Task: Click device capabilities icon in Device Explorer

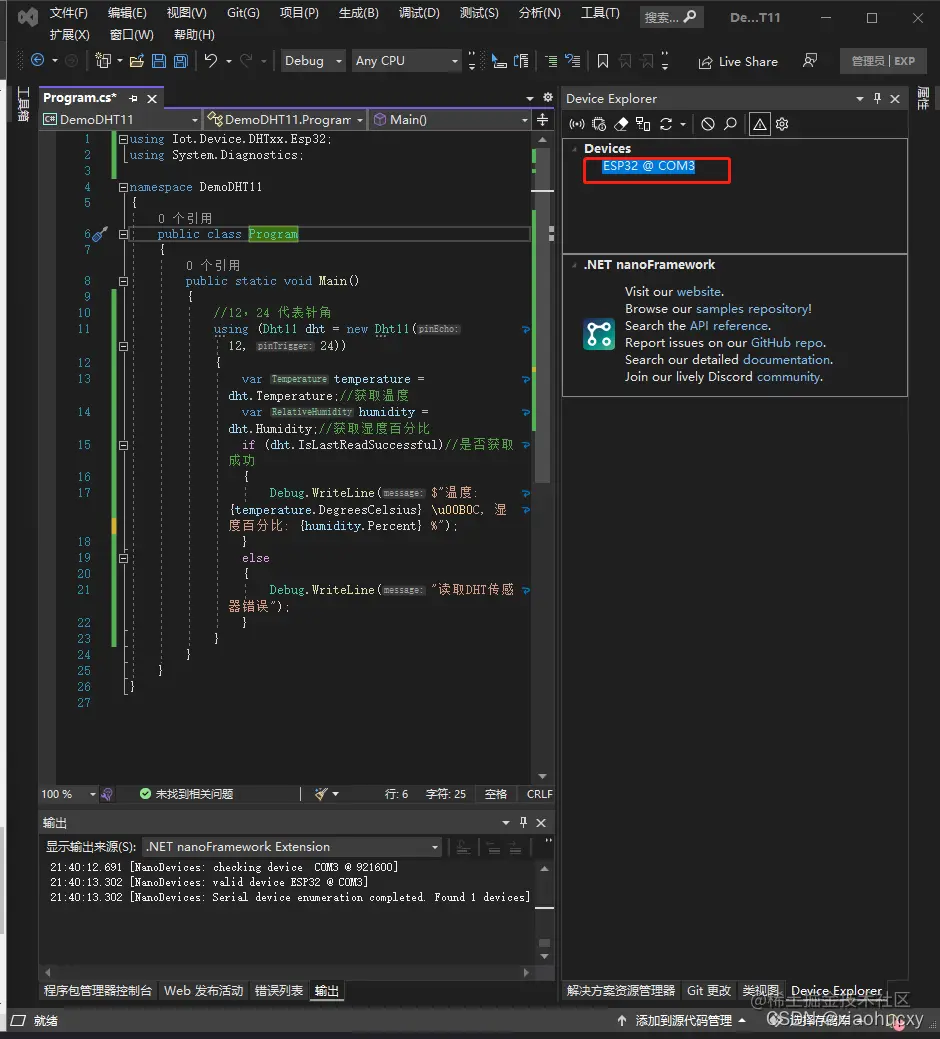Action: click(599, 124)
